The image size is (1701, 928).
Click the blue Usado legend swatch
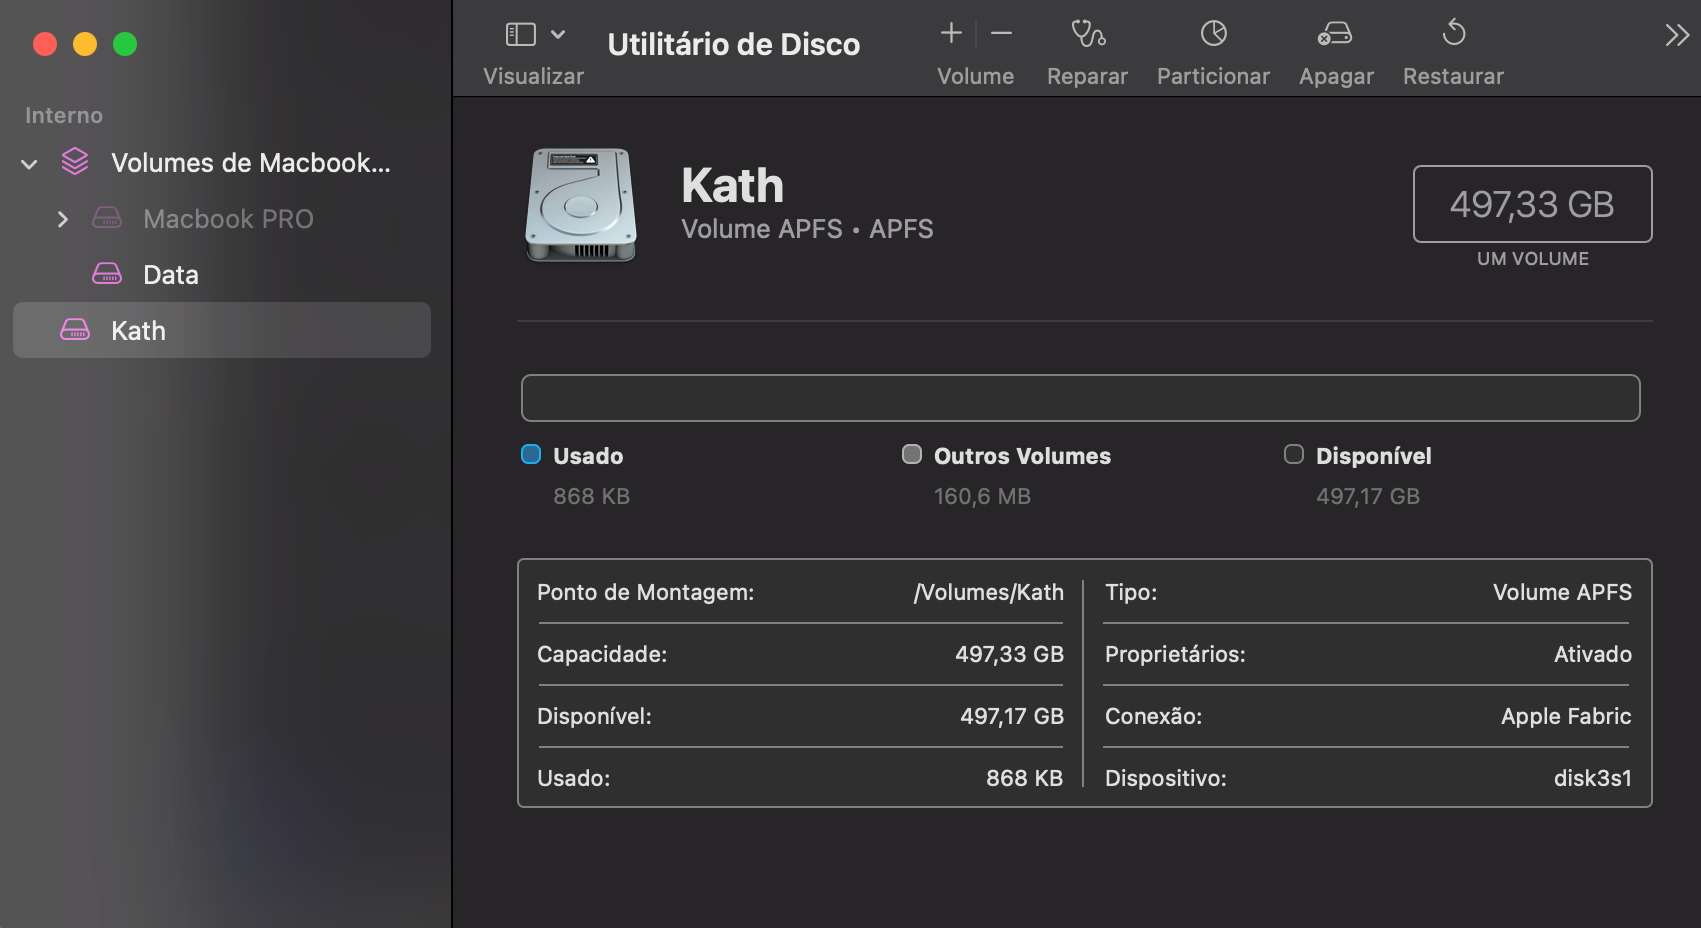(531, 455)
